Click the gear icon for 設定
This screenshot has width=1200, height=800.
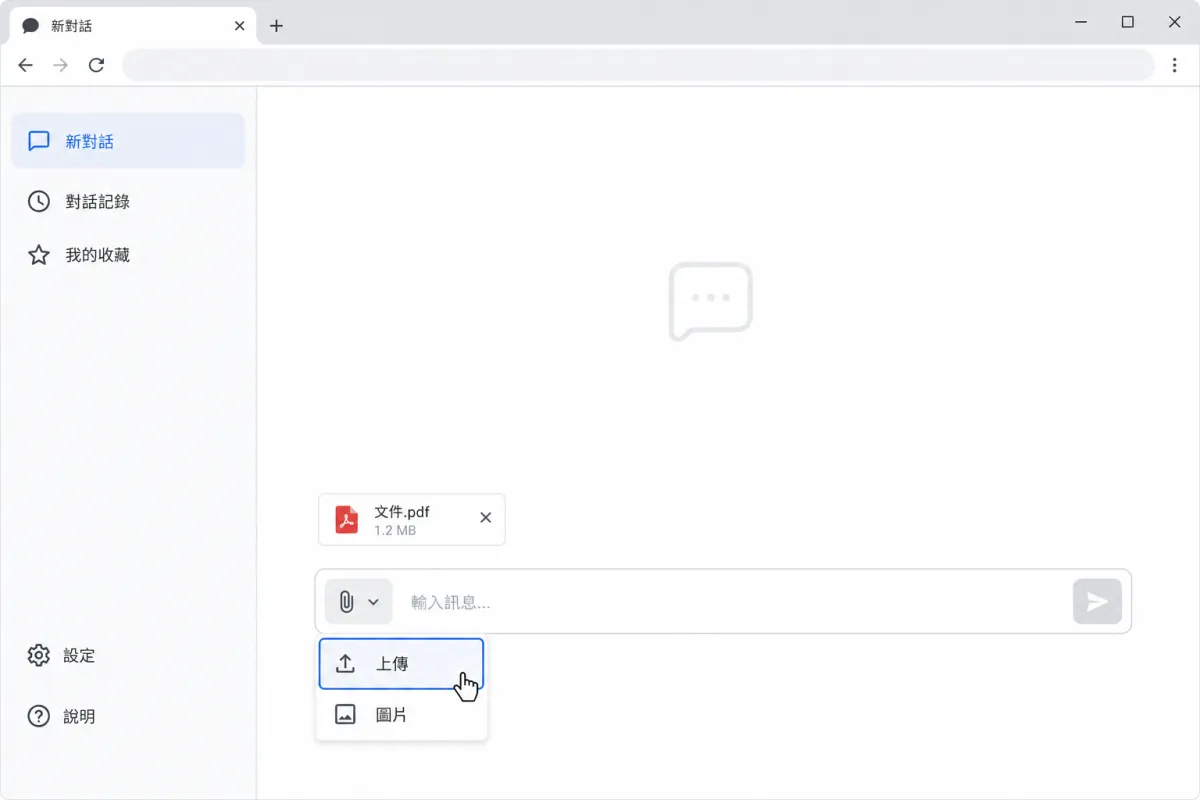tap(39, 656)
